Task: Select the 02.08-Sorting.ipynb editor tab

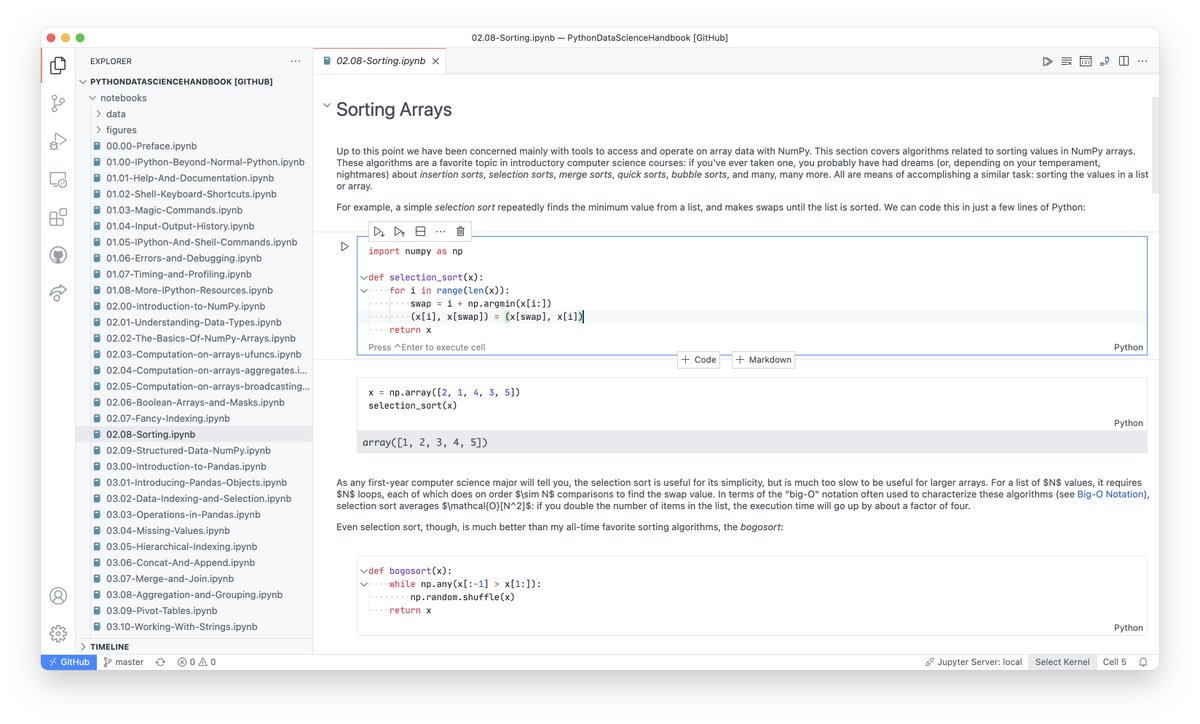Action: point(380,61)
